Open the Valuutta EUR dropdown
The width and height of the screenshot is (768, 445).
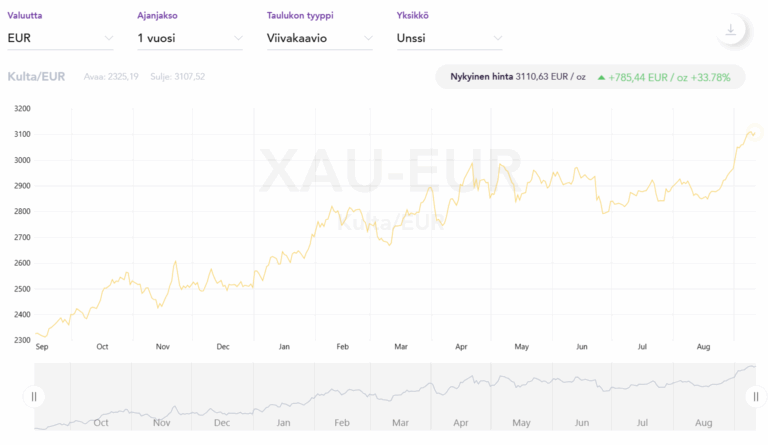60,39
